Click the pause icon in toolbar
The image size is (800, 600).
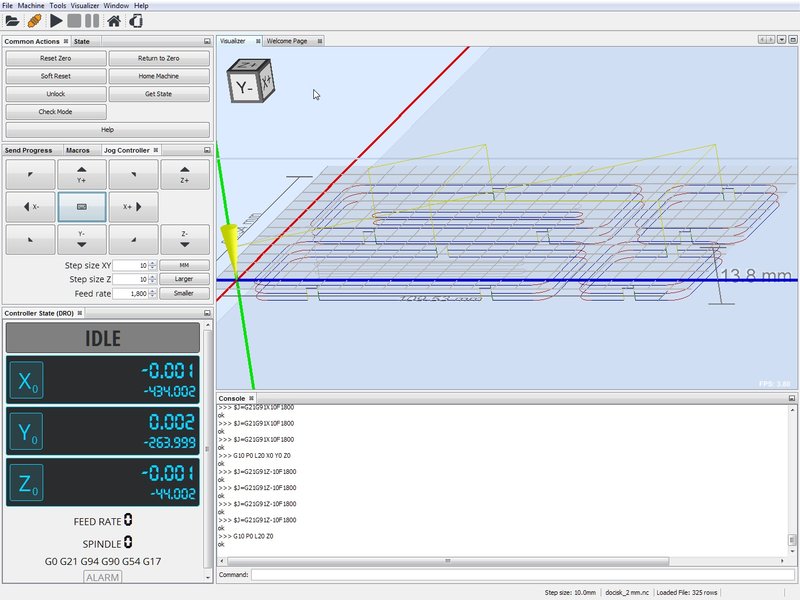point(92,21)
